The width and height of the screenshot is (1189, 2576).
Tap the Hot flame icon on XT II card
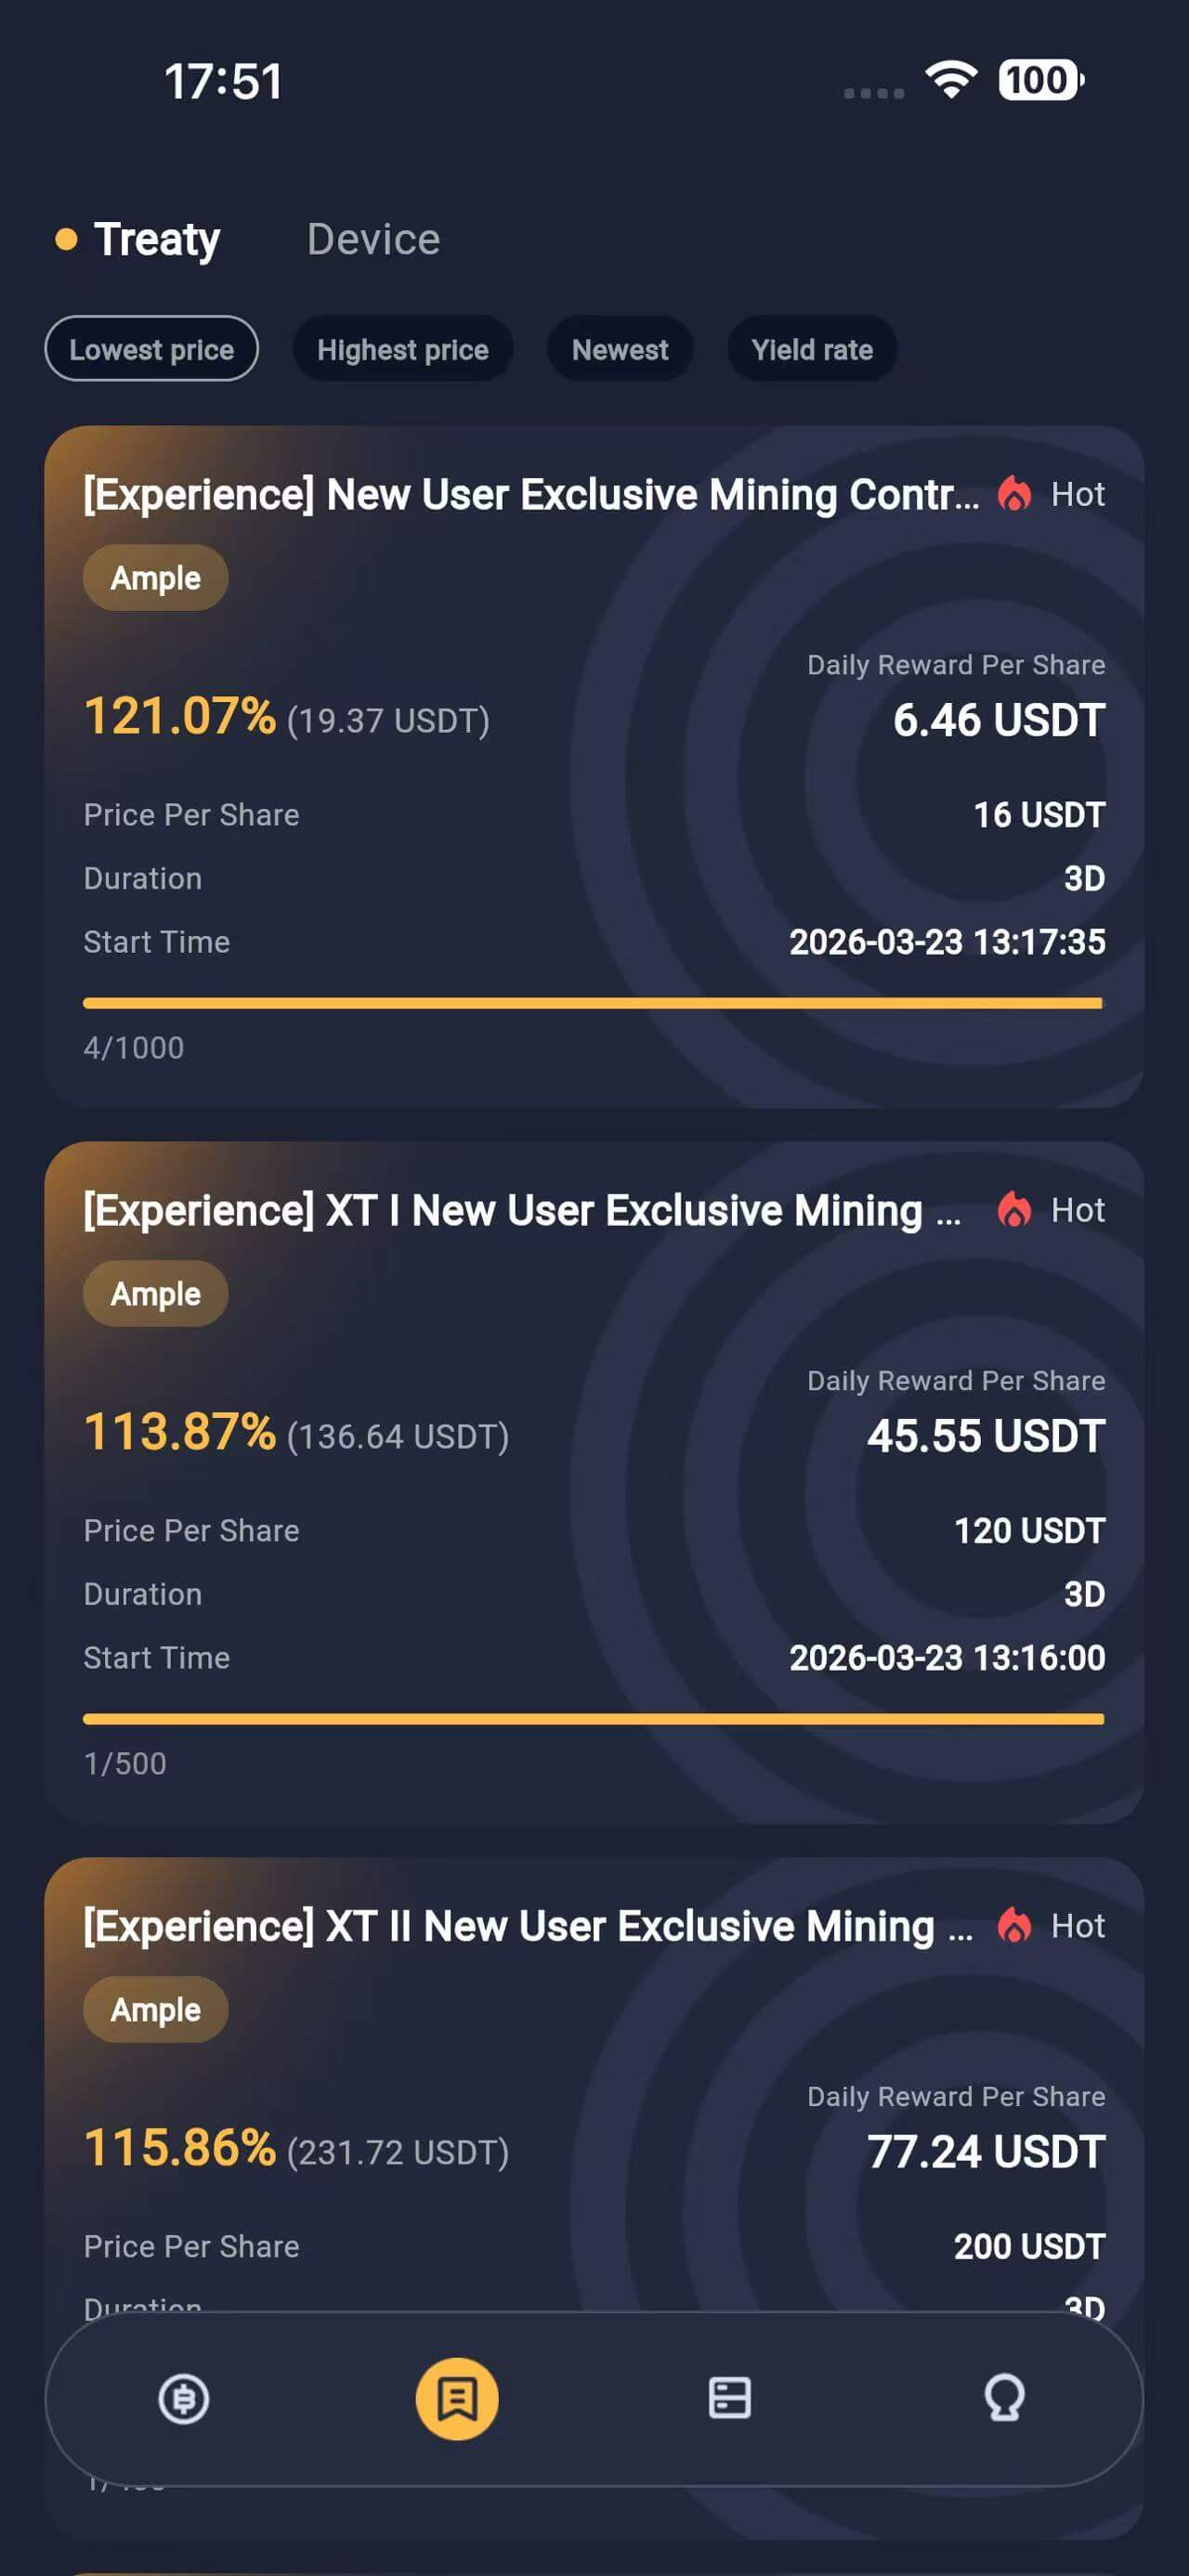pyautogui.click(x=1014, y=1926)
